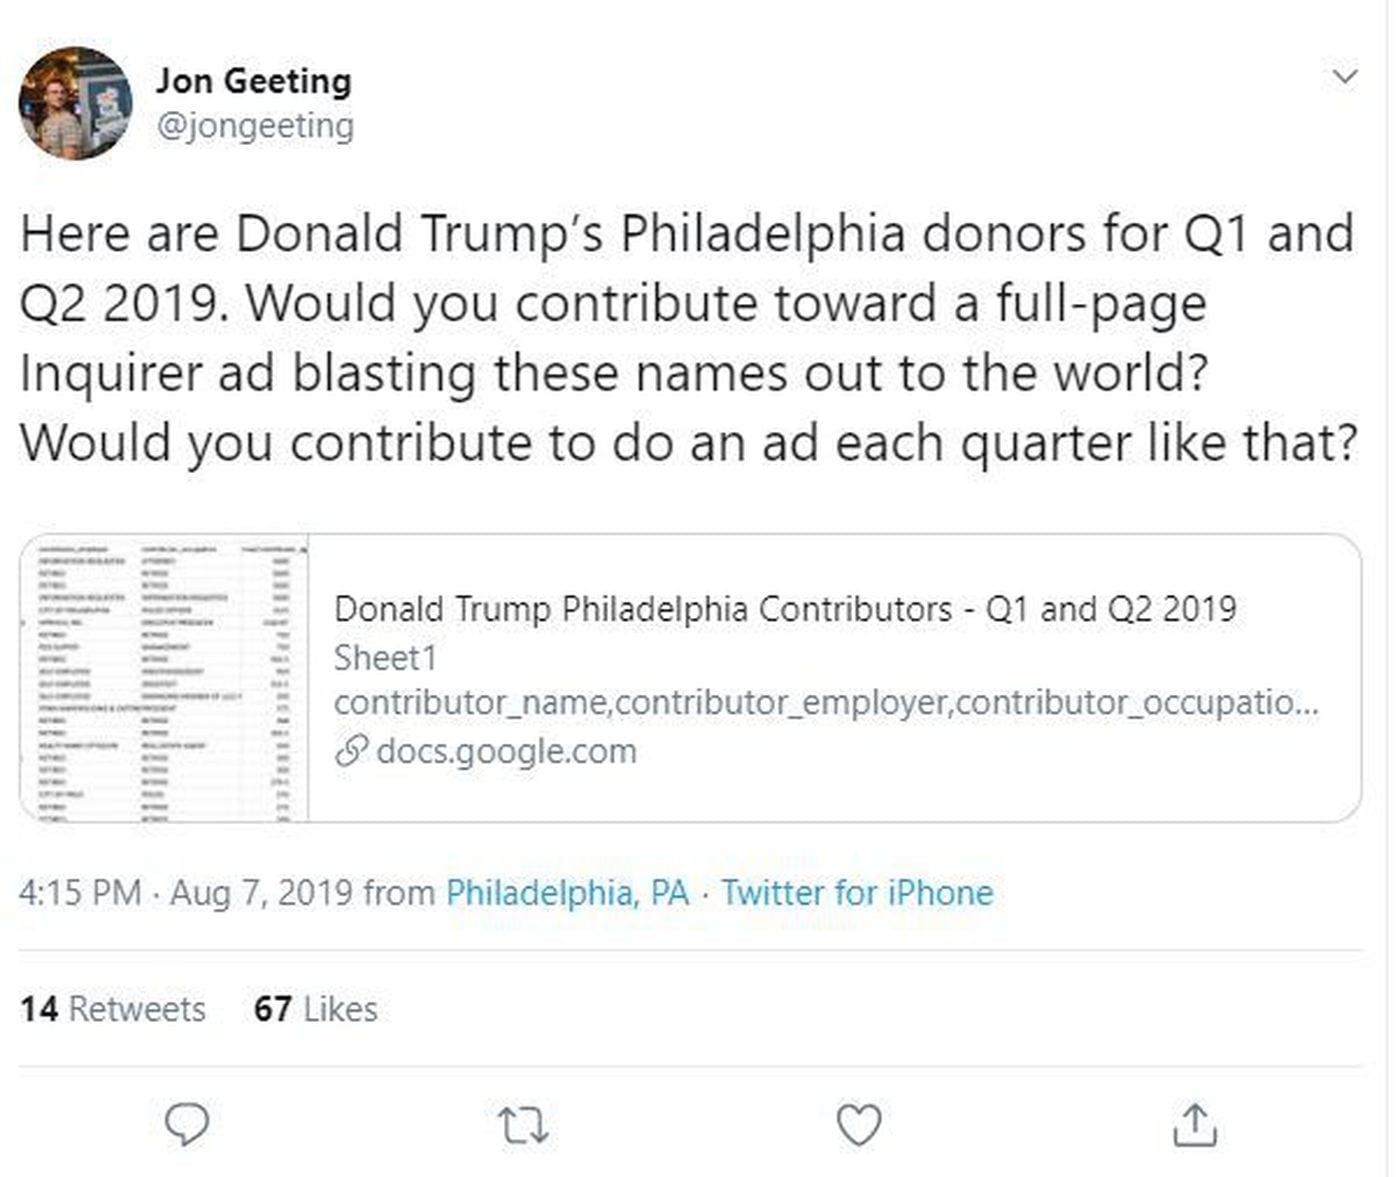Open spreadsheet preview thumbnail image
The width and height of the screenshot is (1400, 1177).
click(165, 678)
